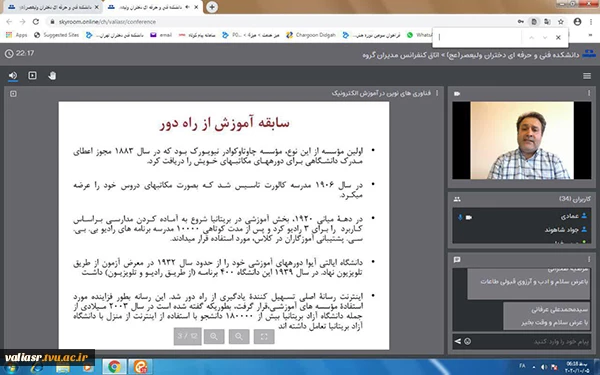Click the FA language indicator in the taskbar
This screenshot has height=375, width=600.
[x=522, y=367]
